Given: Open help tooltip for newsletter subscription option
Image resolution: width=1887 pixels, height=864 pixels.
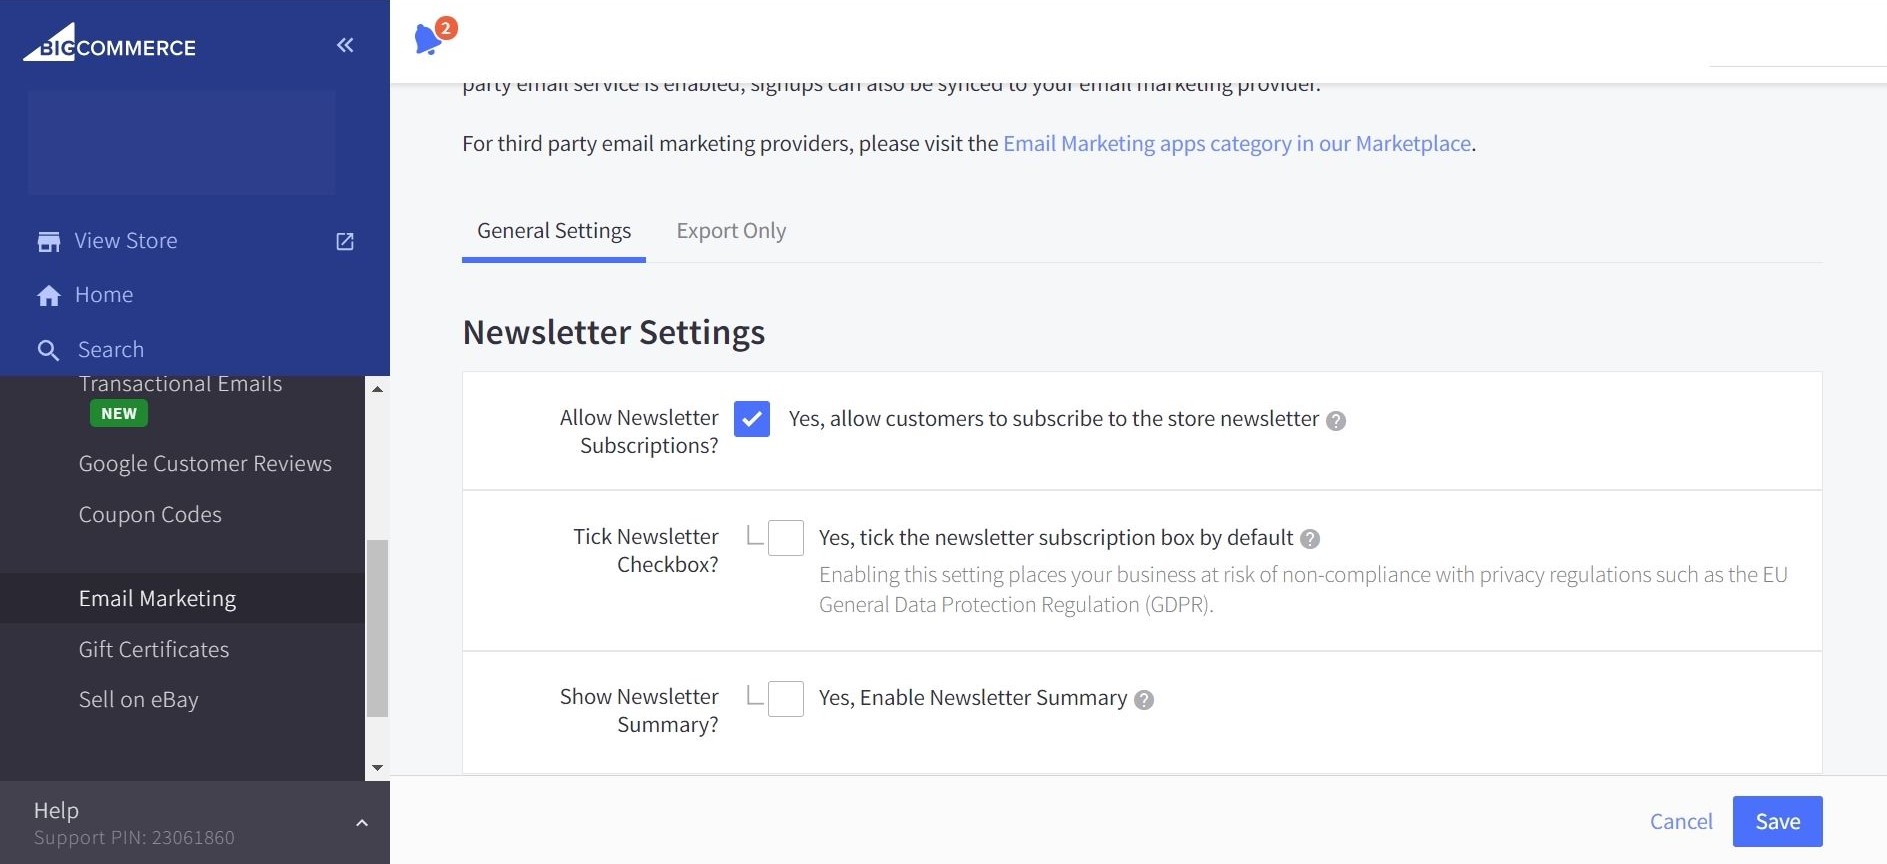Looking at the screenshot, I should (x=1336, y=421).
